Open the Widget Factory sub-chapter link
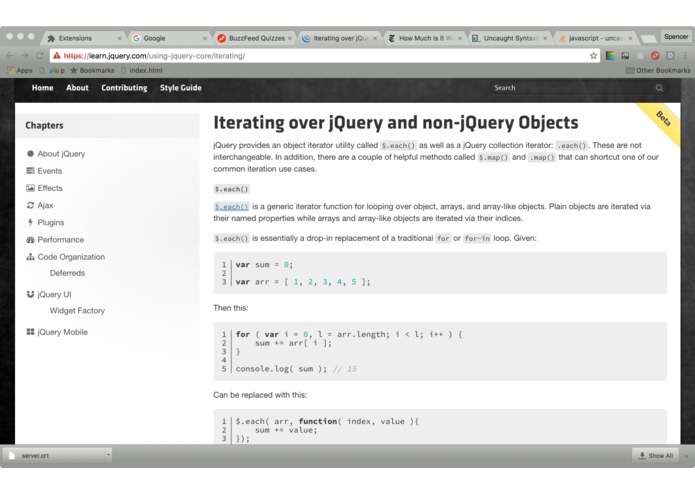Viewport: 695px width, 494px height. 77,311
